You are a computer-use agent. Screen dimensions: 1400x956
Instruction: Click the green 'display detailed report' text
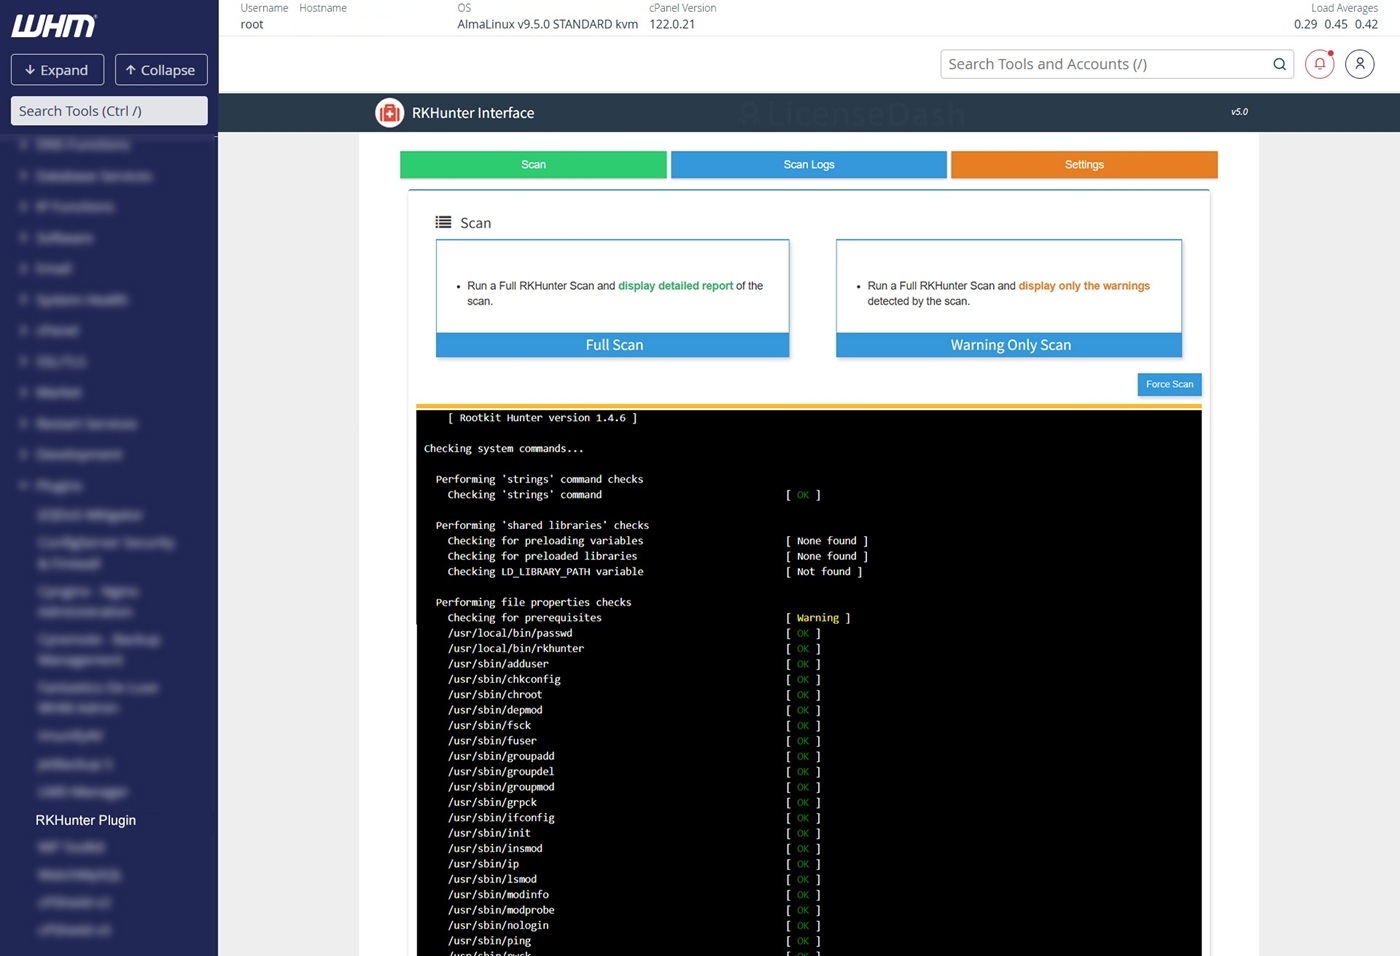675,286
